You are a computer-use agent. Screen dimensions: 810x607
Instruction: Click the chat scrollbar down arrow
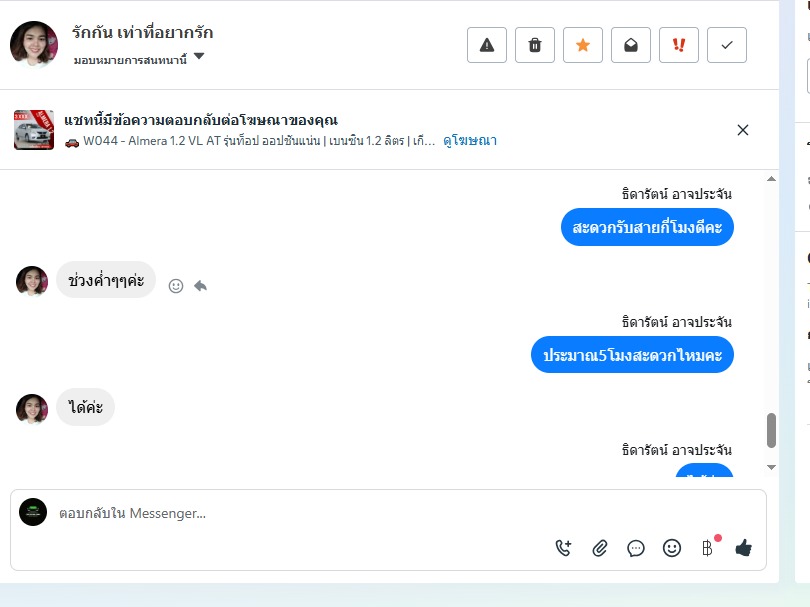pyautogui.click(x=771, y=467)
